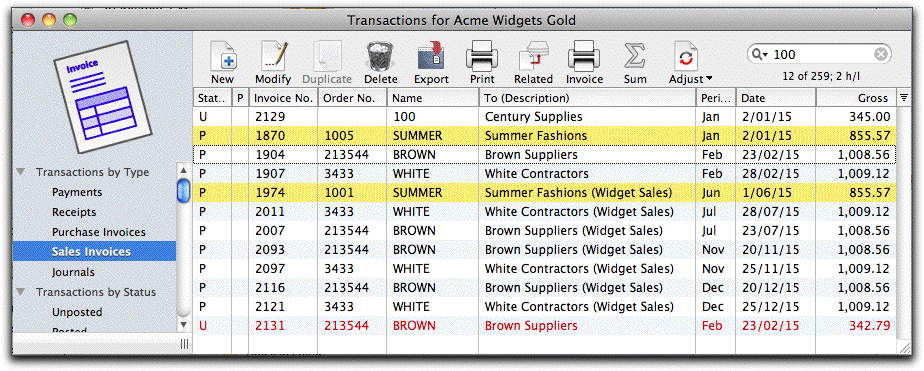Click sidebar scrollbar up arrow
This screenshot has width=924, height=371.
point(183,170)
